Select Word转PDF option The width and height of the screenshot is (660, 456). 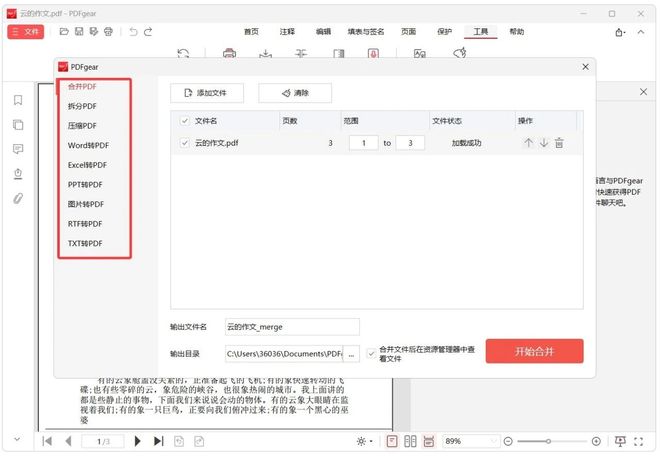coord(88,145)
